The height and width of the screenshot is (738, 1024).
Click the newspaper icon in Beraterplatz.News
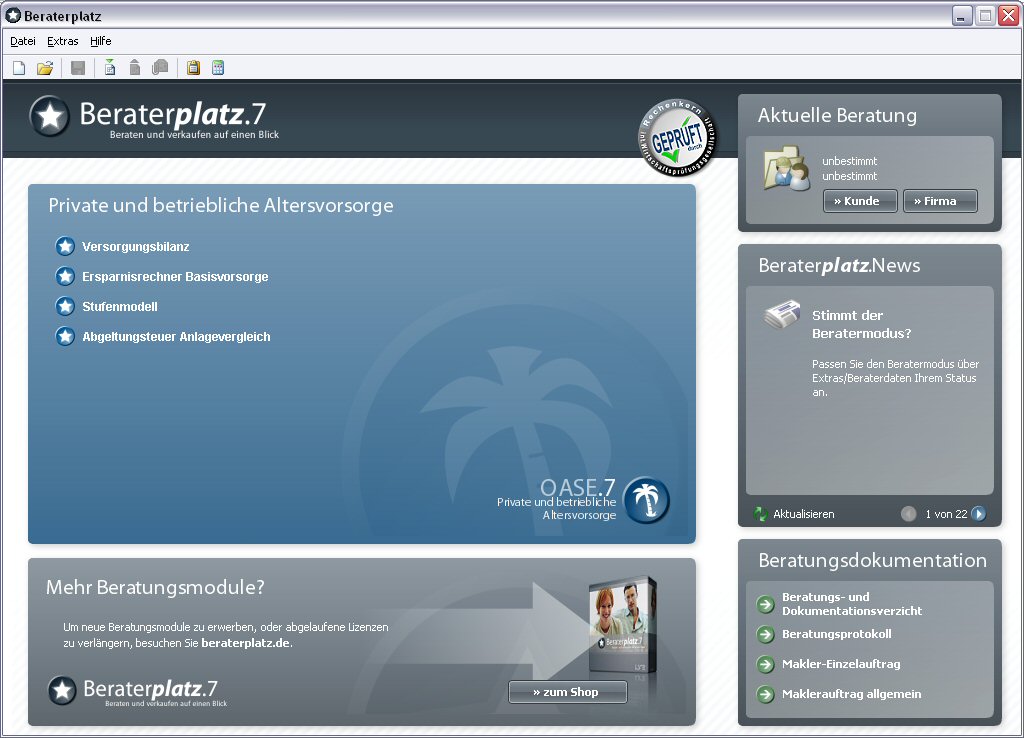(x=782, y=314)
